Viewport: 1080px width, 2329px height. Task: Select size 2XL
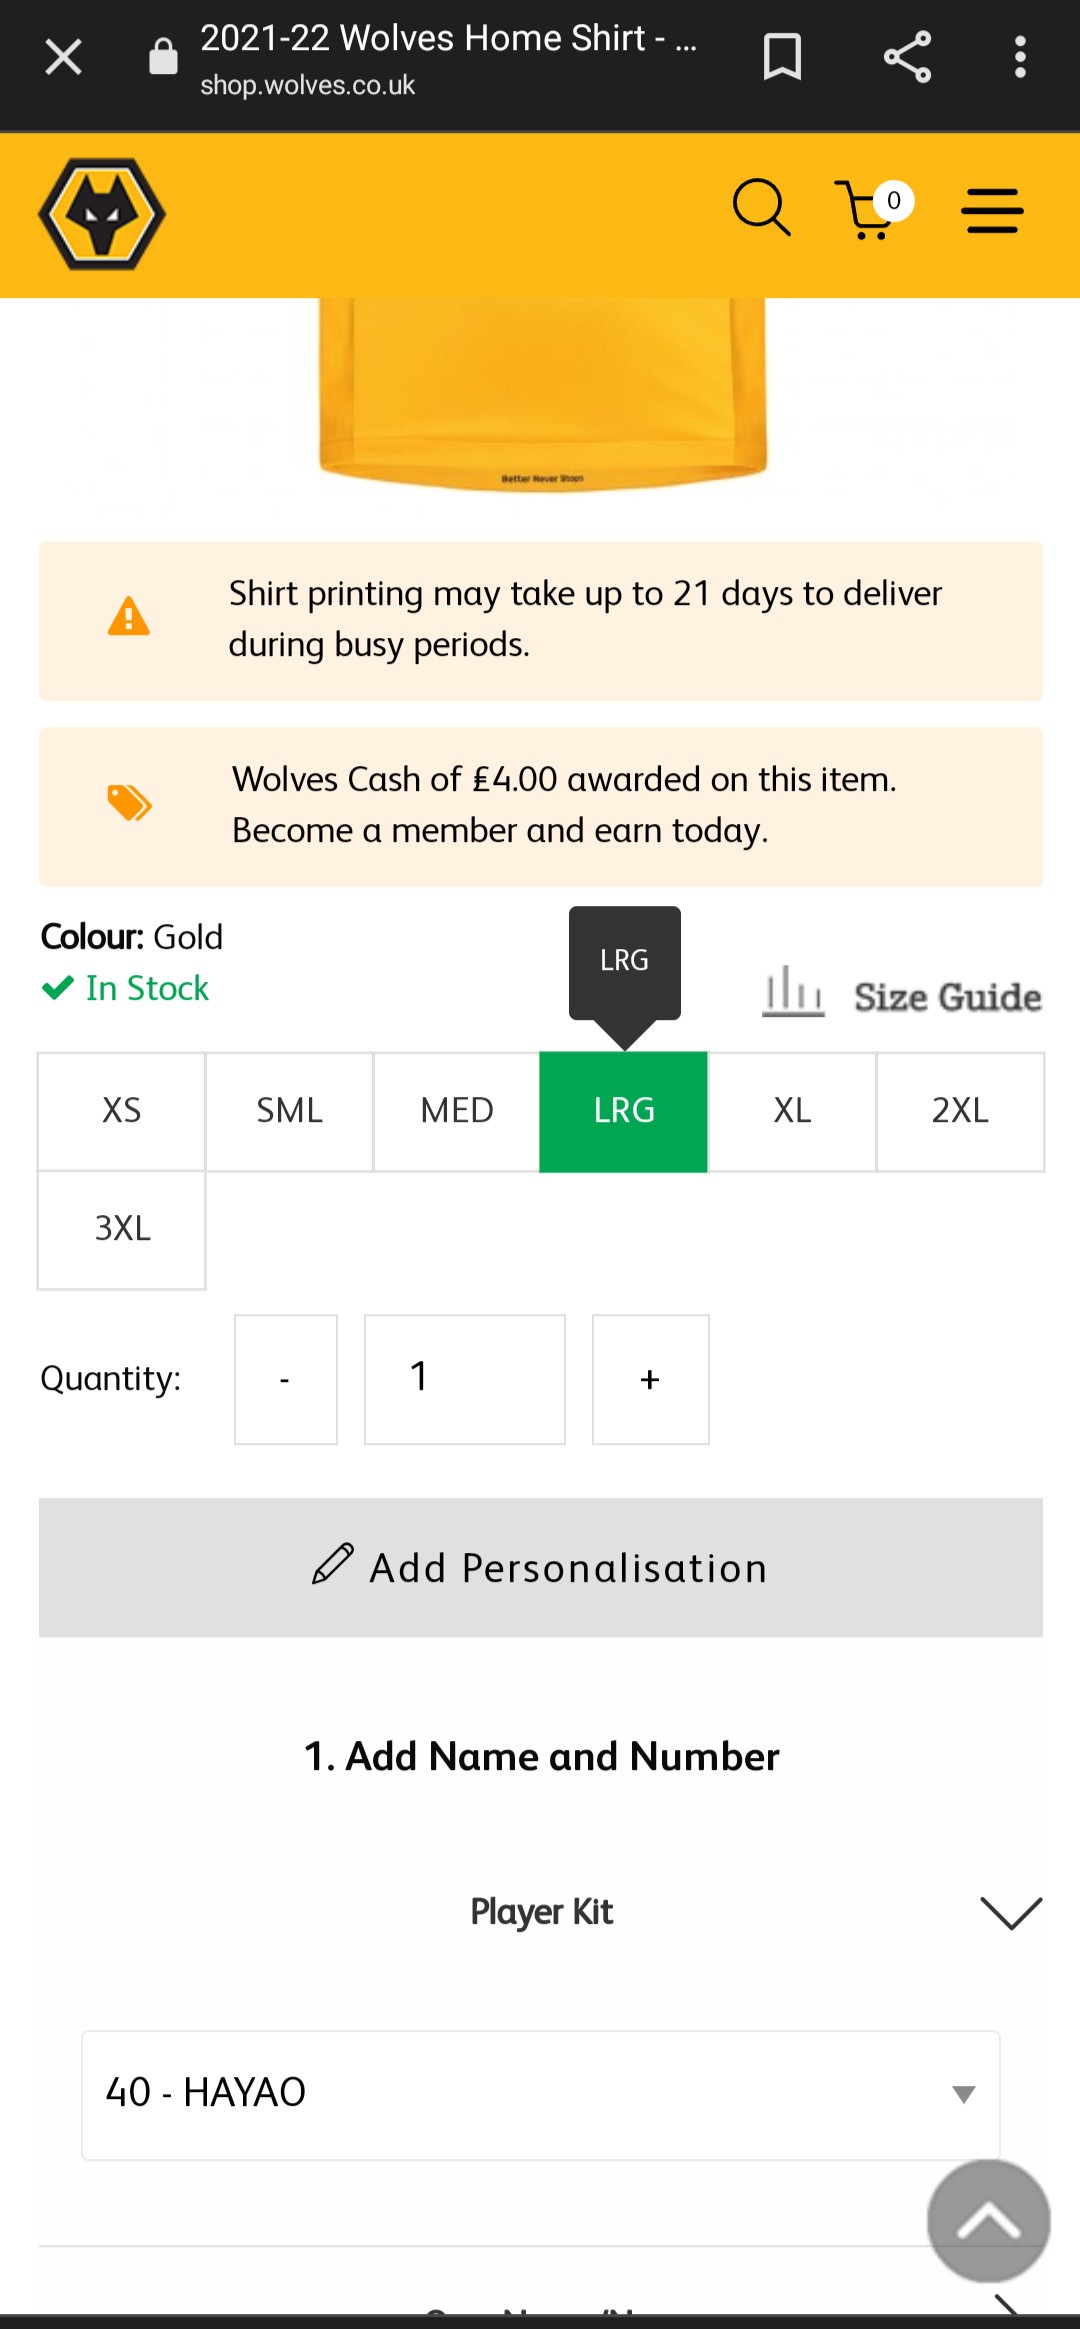(x=960, y=1111)
